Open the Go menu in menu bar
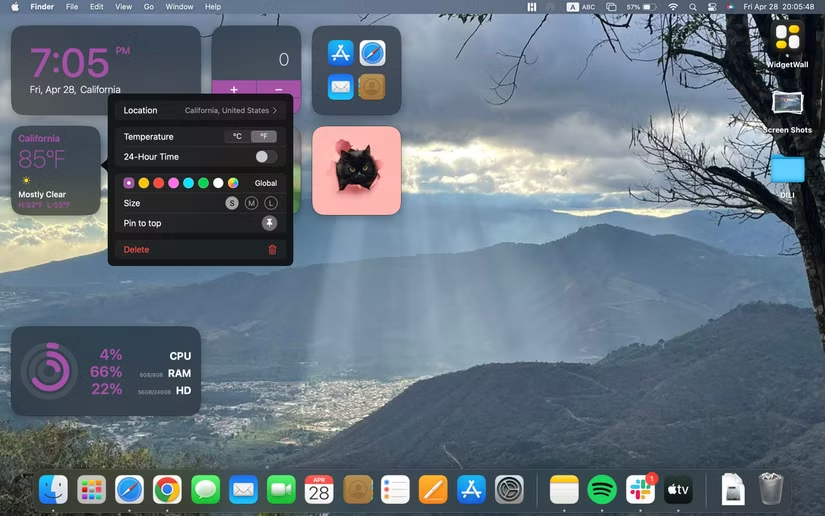This screenshot has height=516, width=825. [x=148, y=7]
